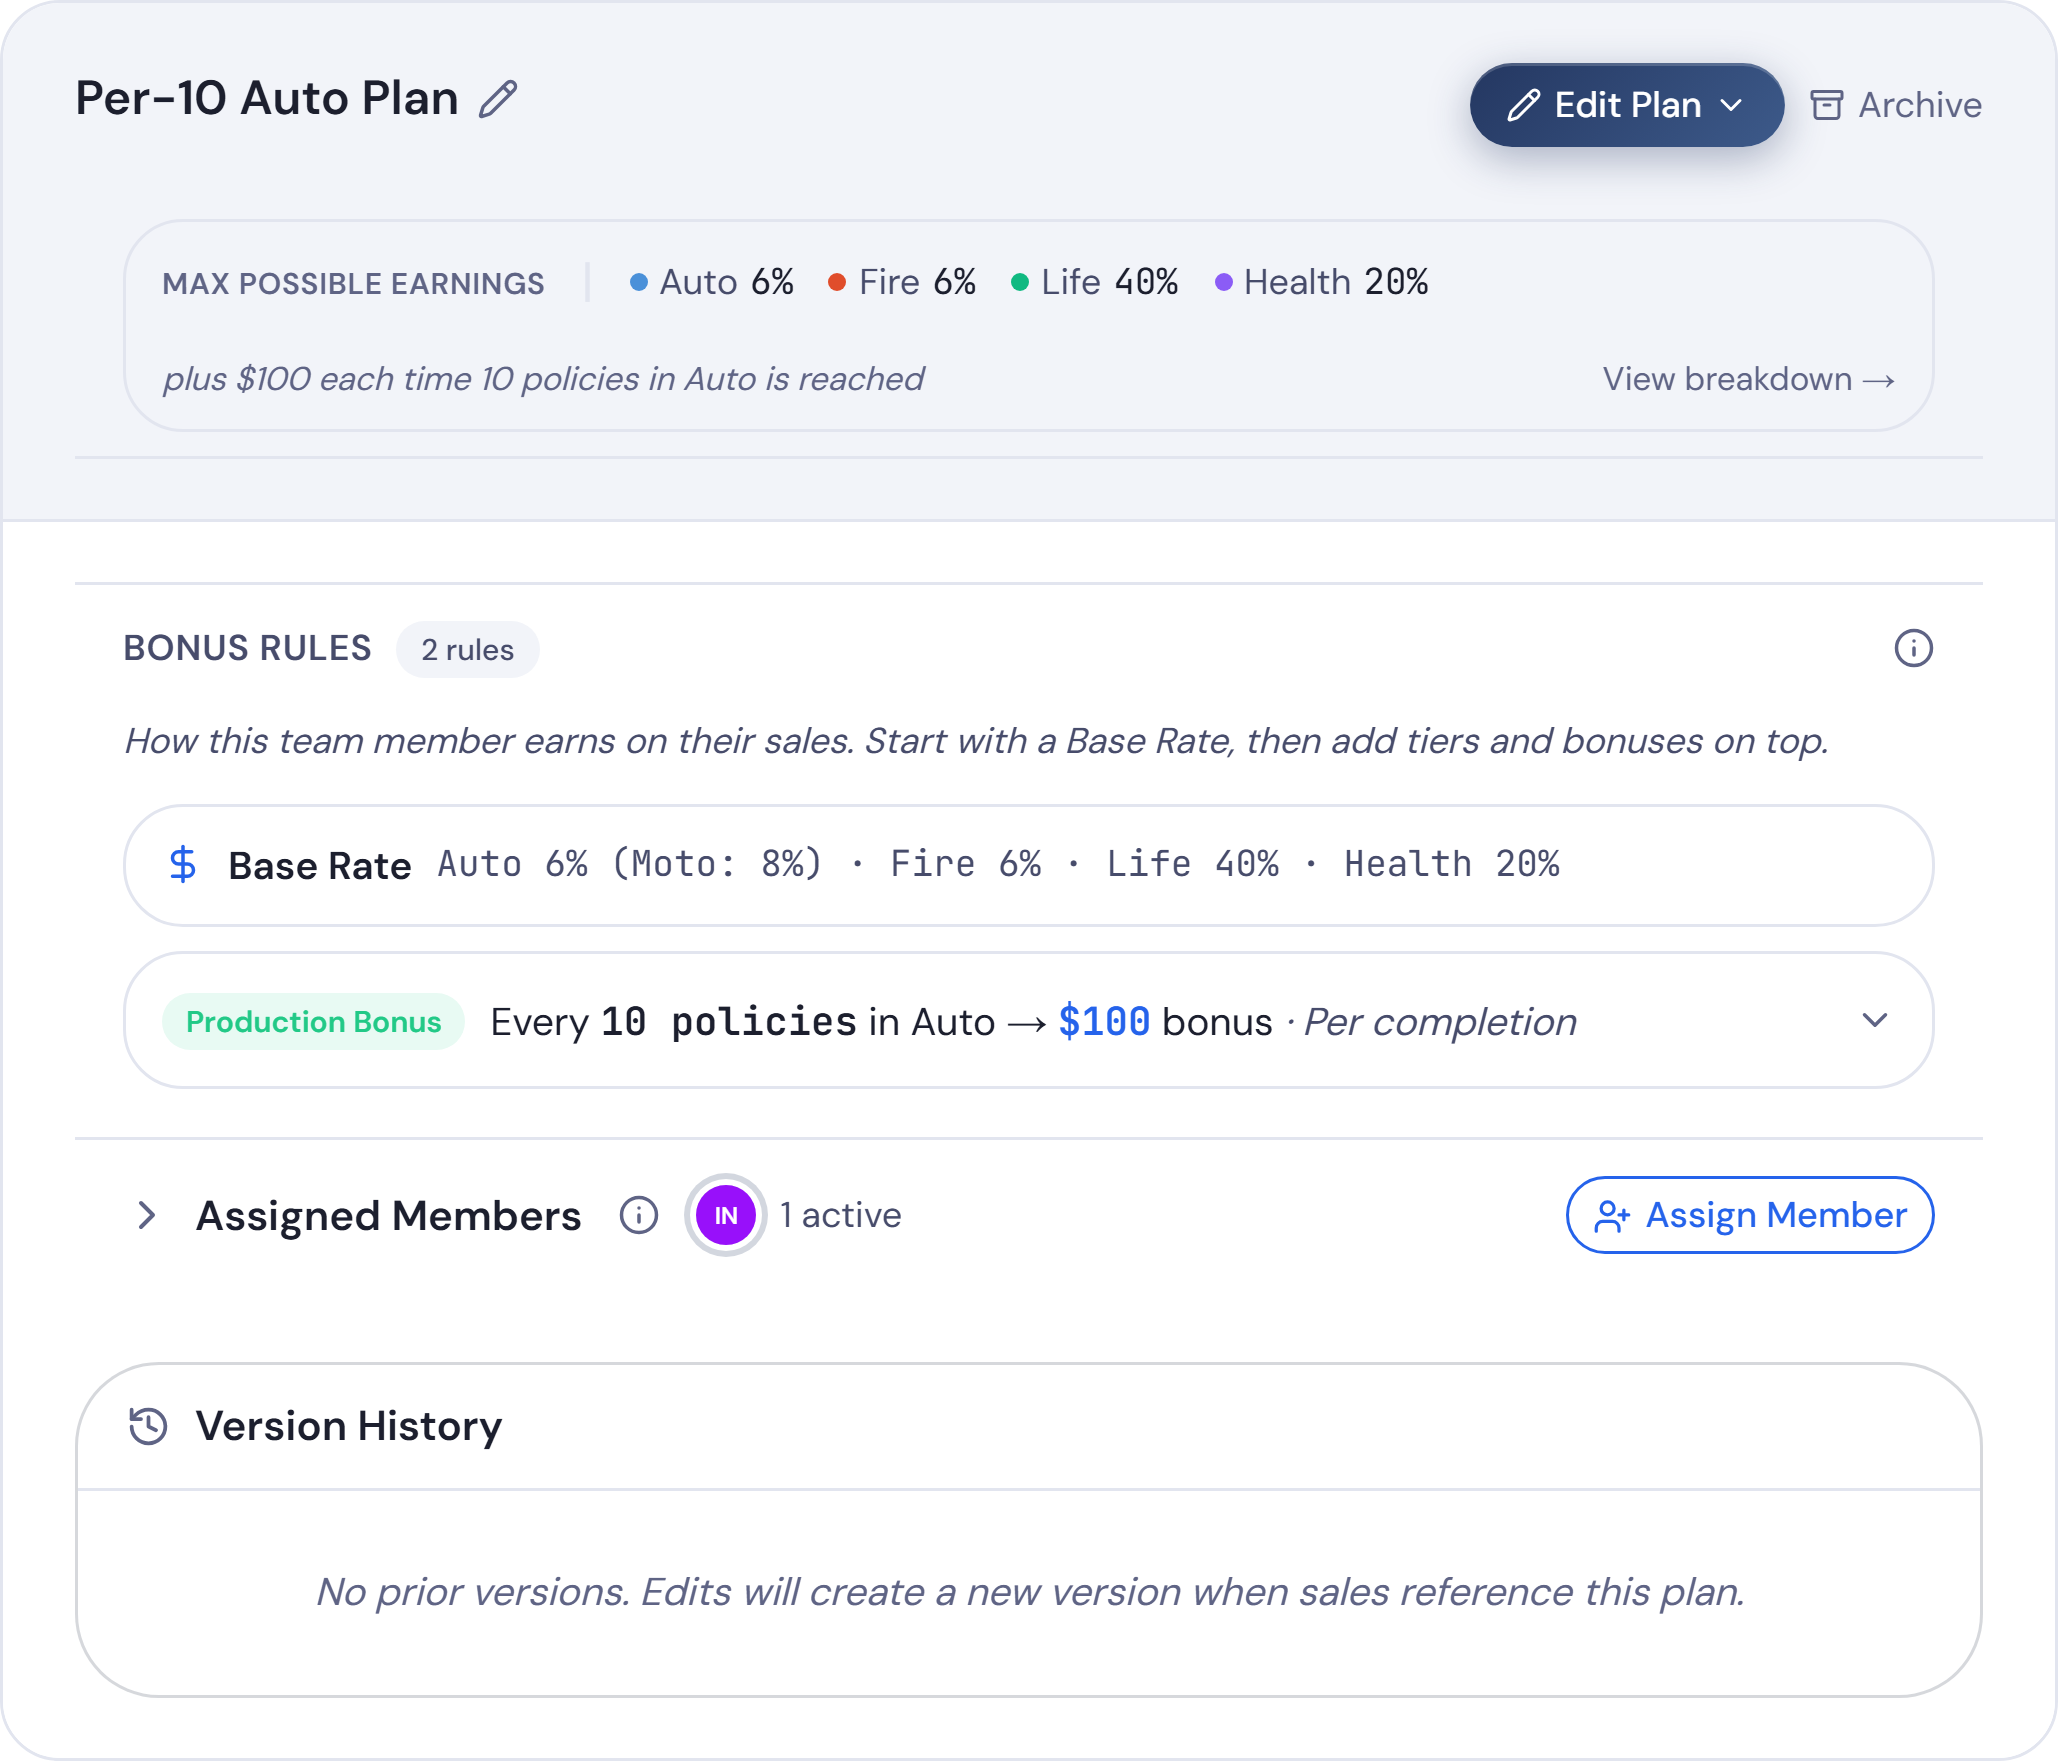Click the pencil icon beside Per-10 Auto Plan title

tap(498, 99)
